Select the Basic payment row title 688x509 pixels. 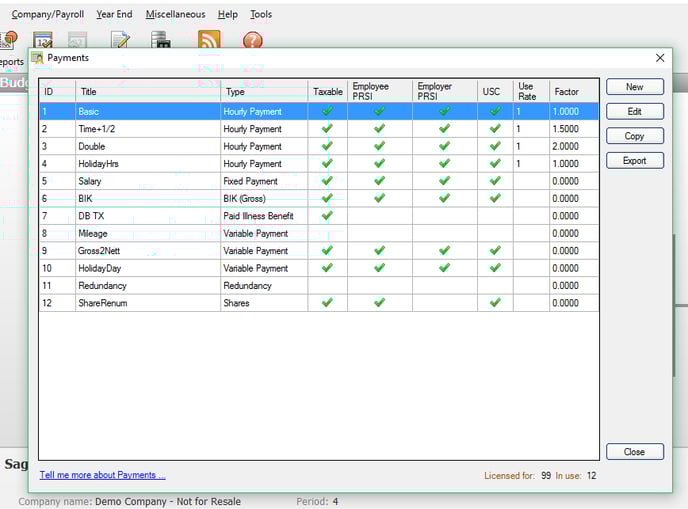pyautogui.click(x=89, y=111)
